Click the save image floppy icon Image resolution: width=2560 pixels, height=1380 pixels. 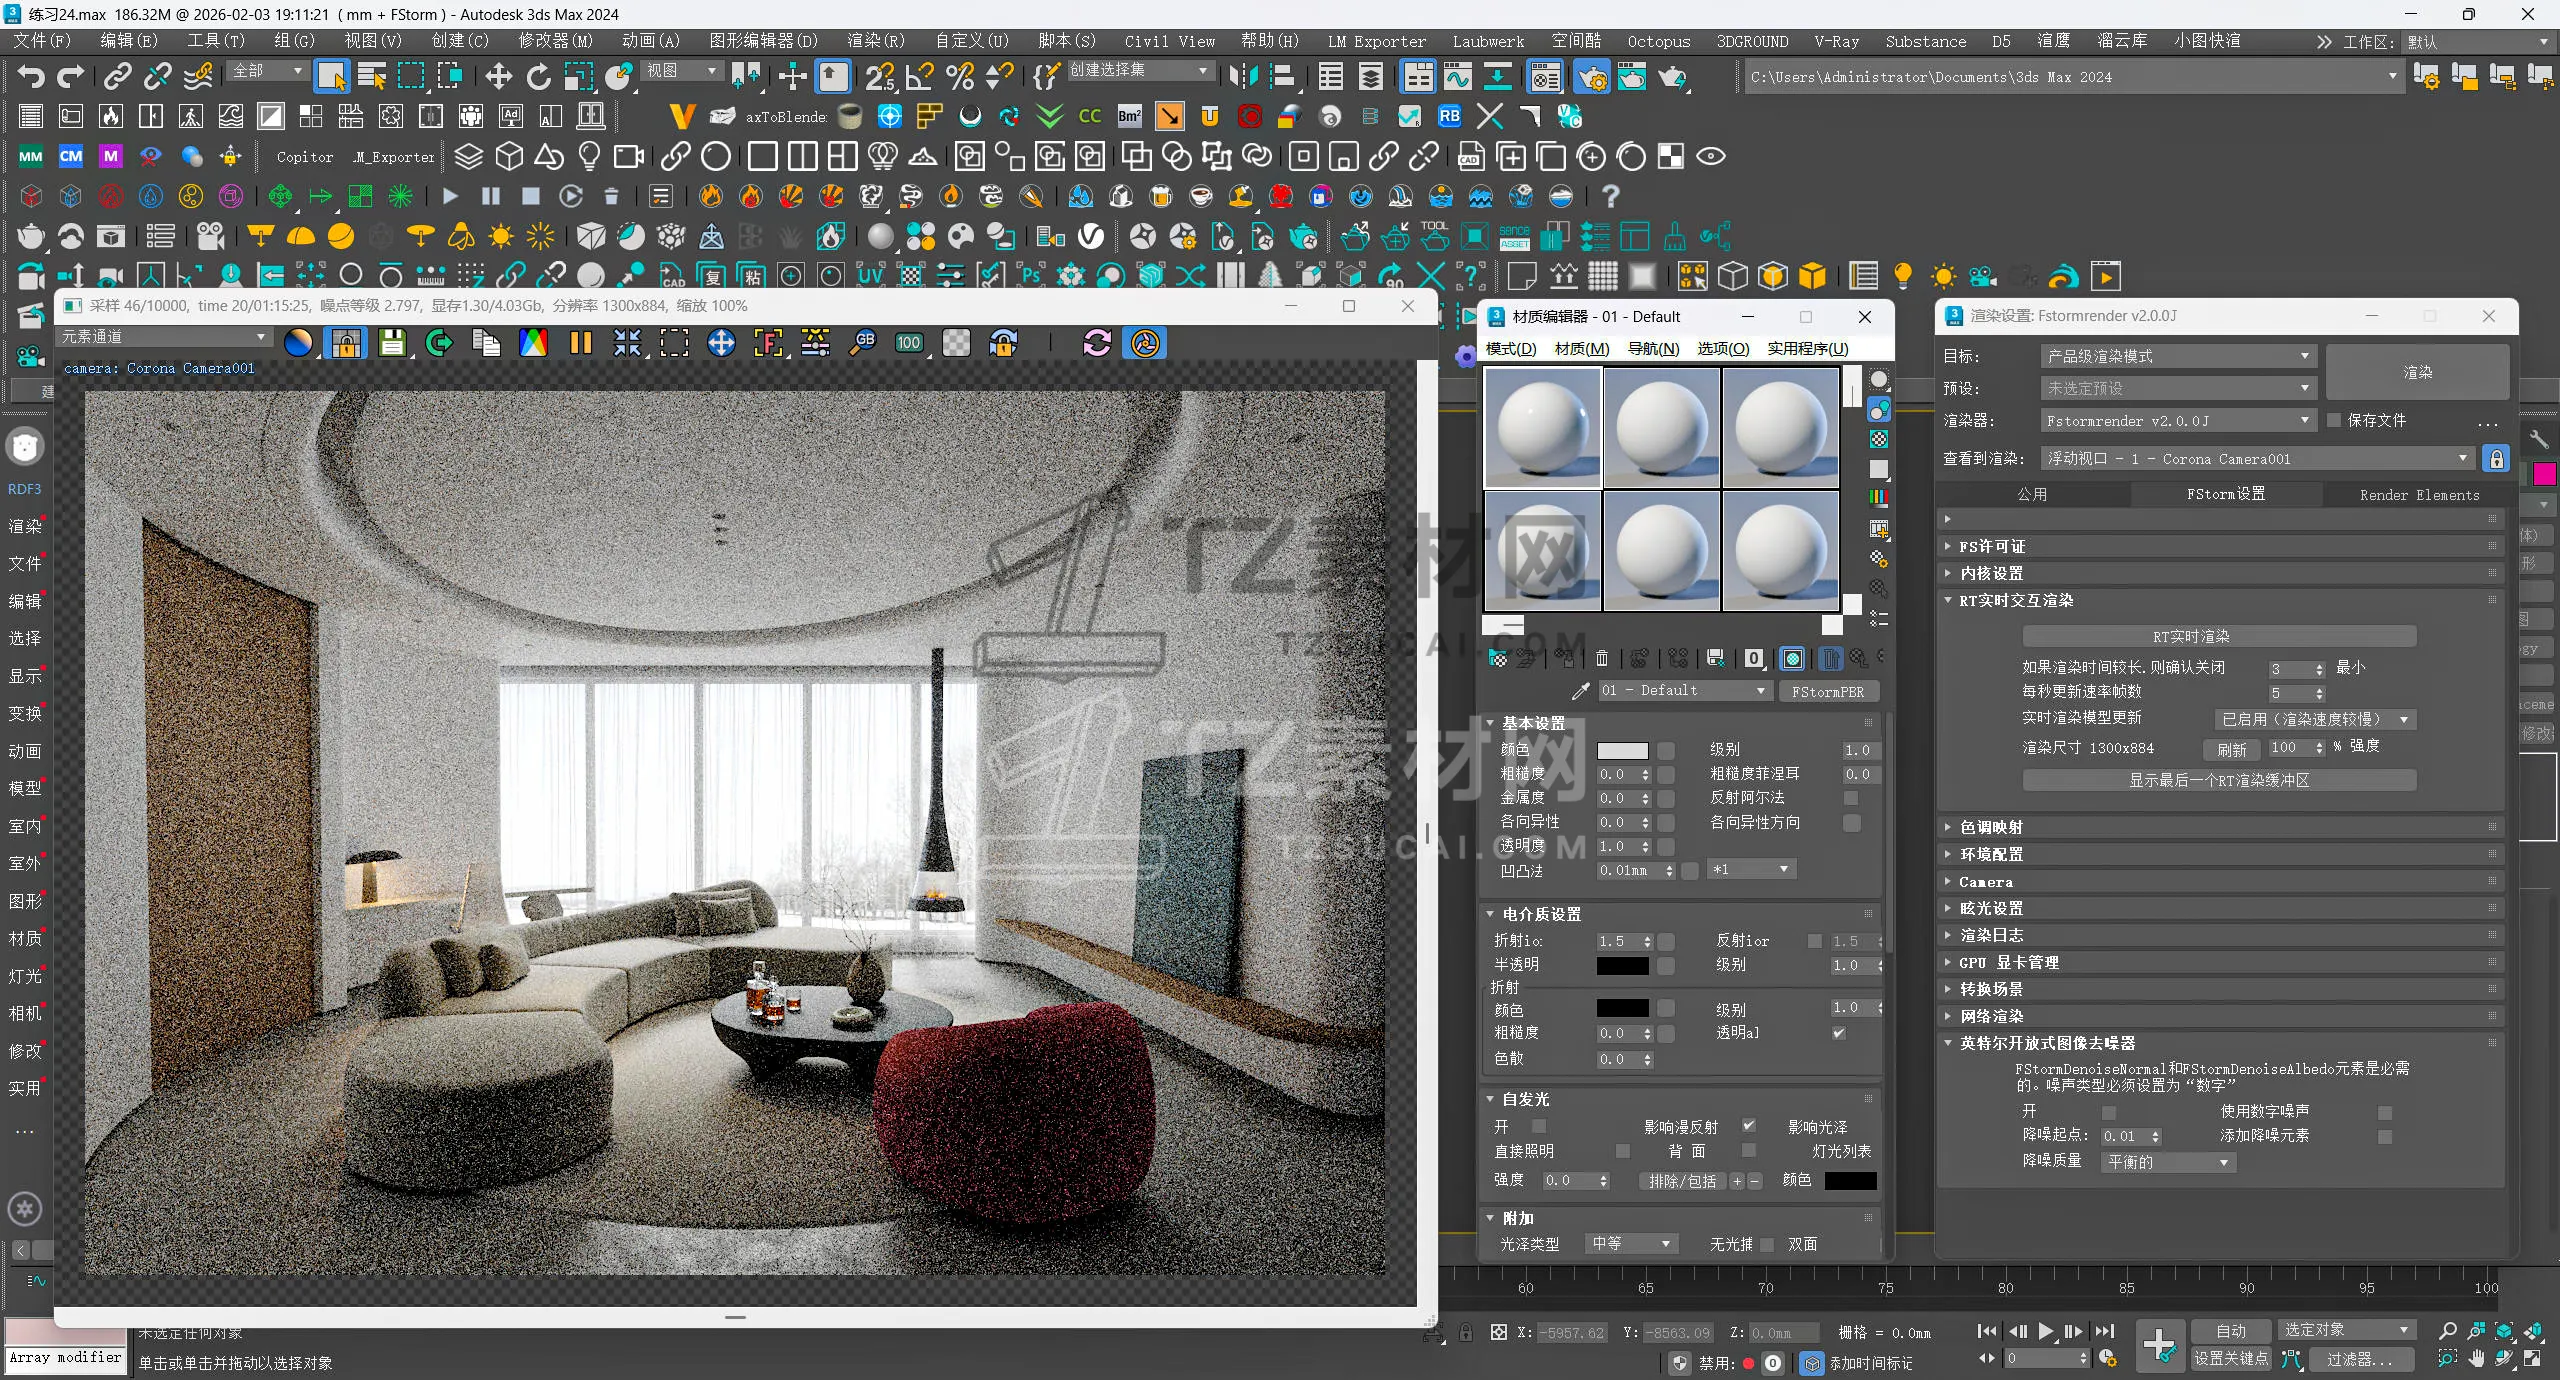[x=392, y=343]
